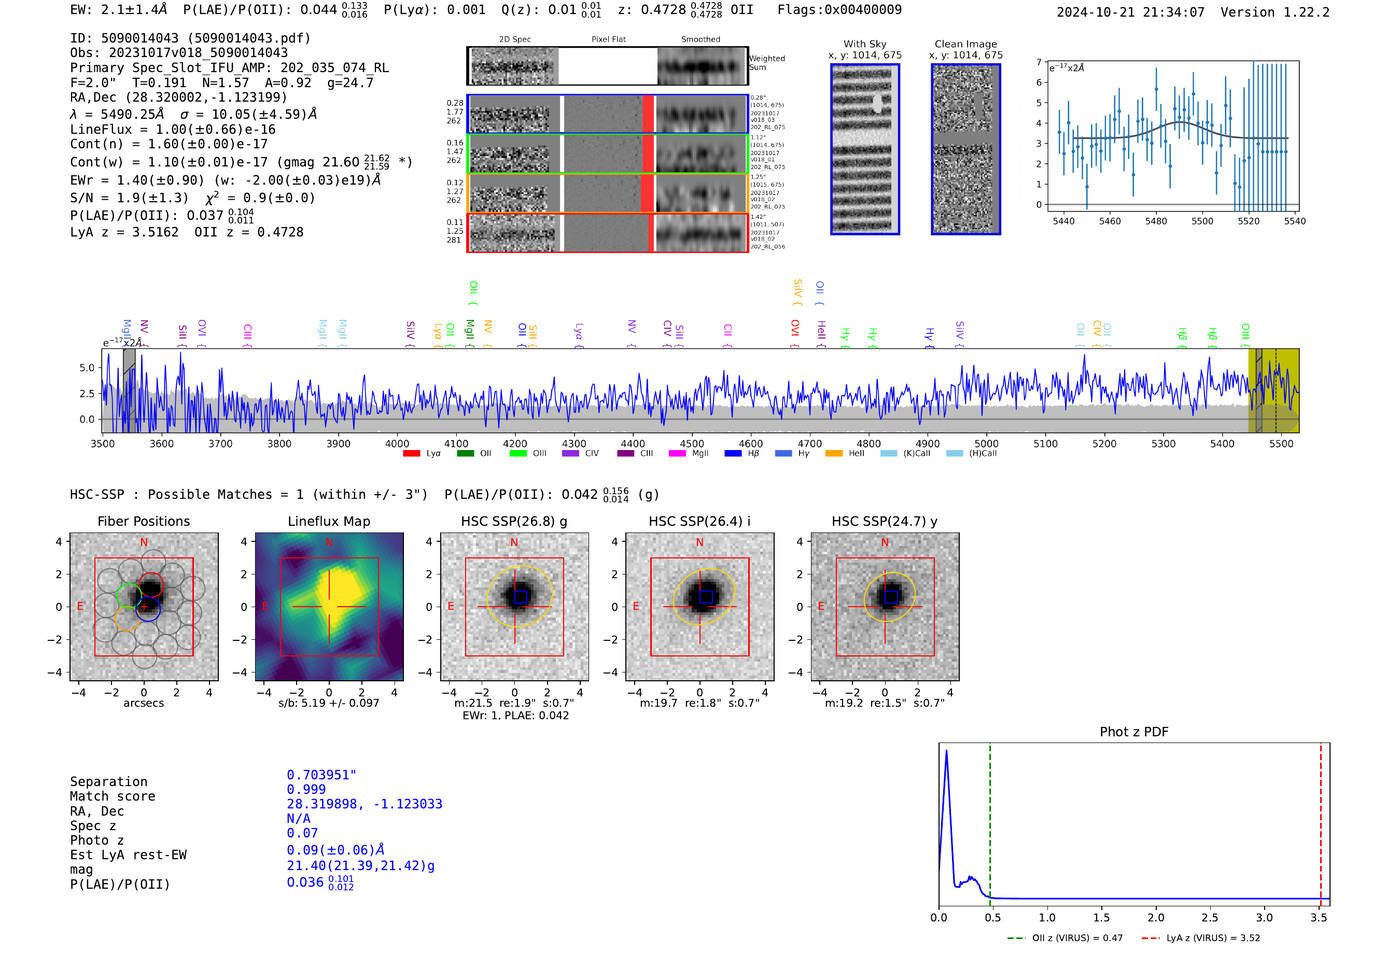Click the 'Obs: 20231017v018_5090014043' line
The height and width of the screenshot is (953, 1400).
click(x=179, y=53)
